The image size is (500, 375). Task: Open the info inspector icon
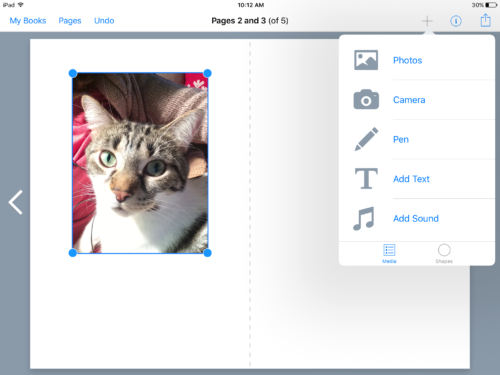(x=456, y=21)
